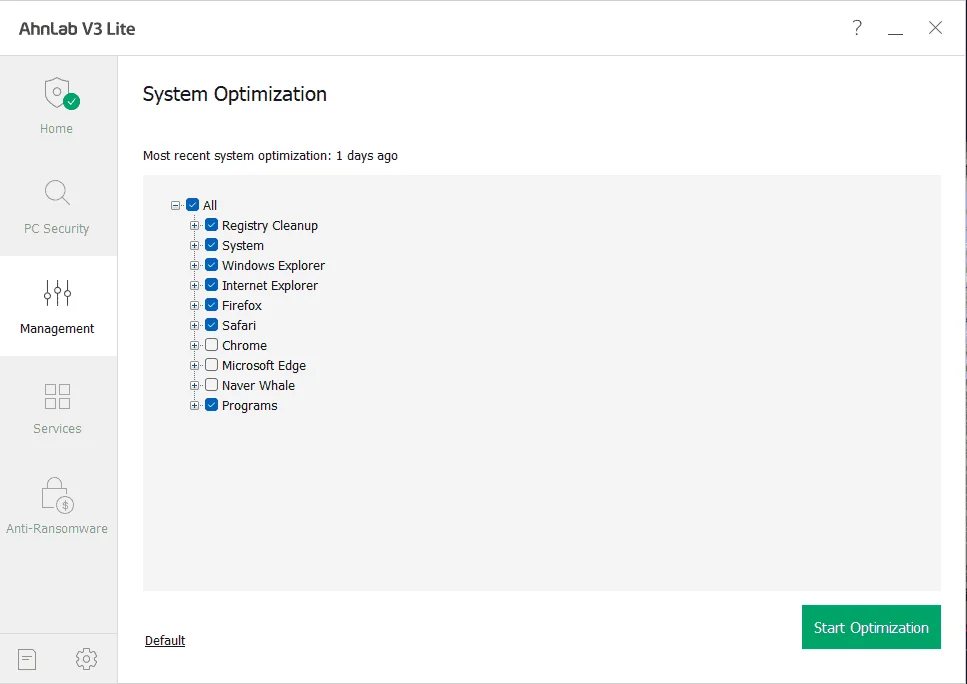The height and width of the screenshot is (684, 967).
Task: Click the Default link
Action: (165, 640)
